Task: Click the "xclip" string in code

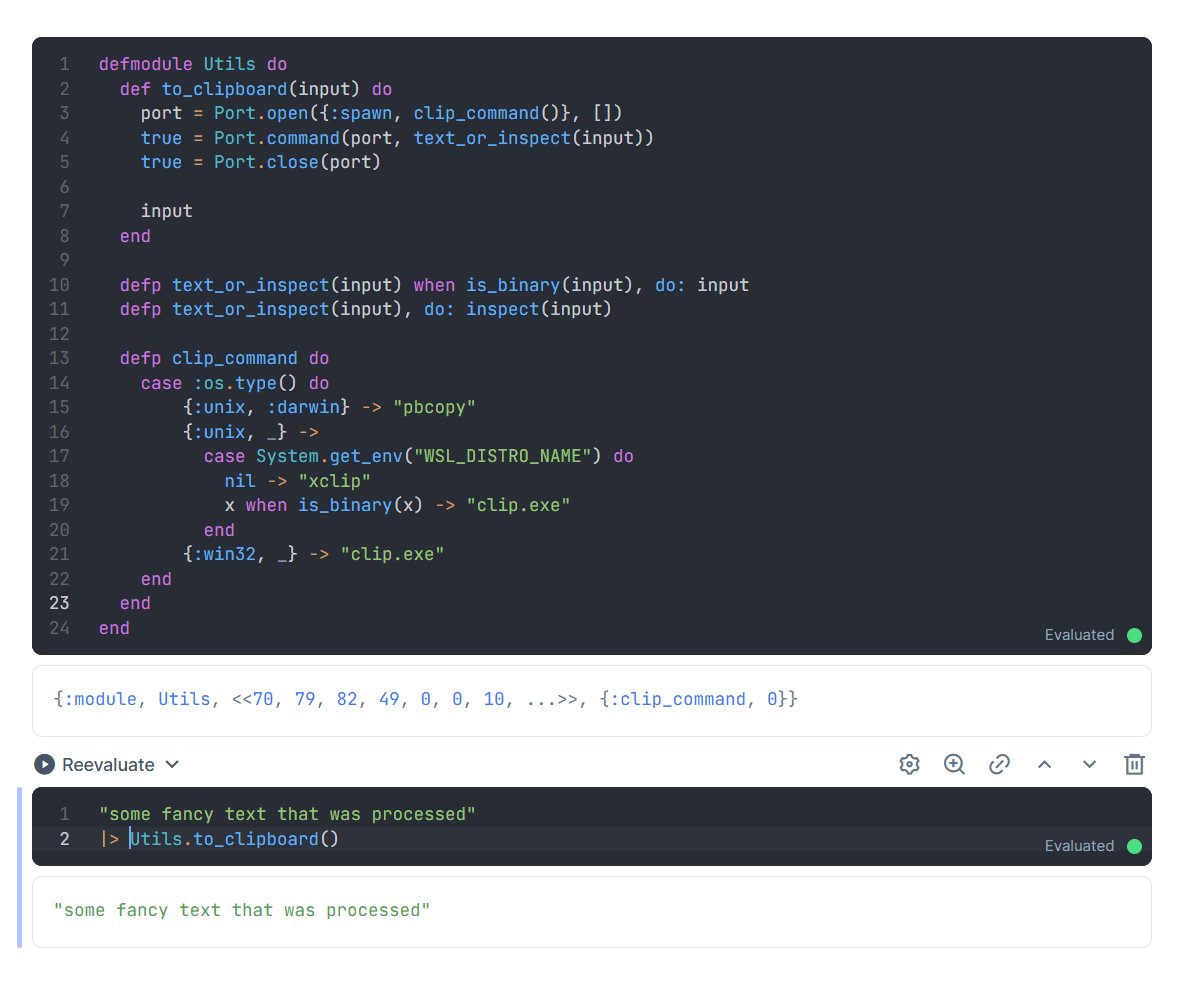Action: pyautogui.click(x=334, y=481)
